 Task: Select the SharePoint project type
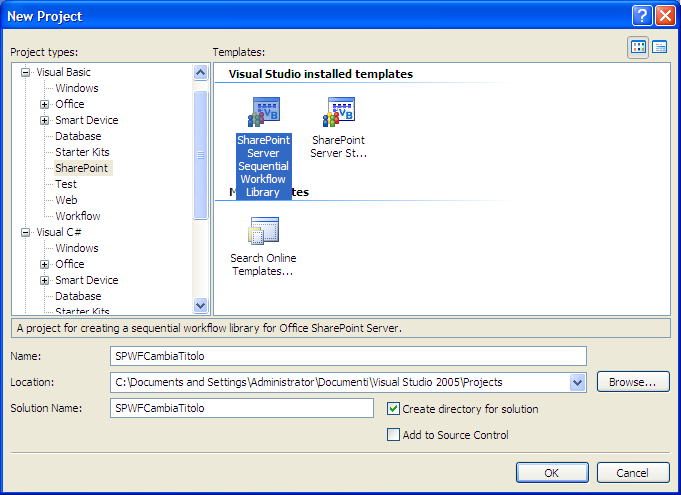(82, 168)
